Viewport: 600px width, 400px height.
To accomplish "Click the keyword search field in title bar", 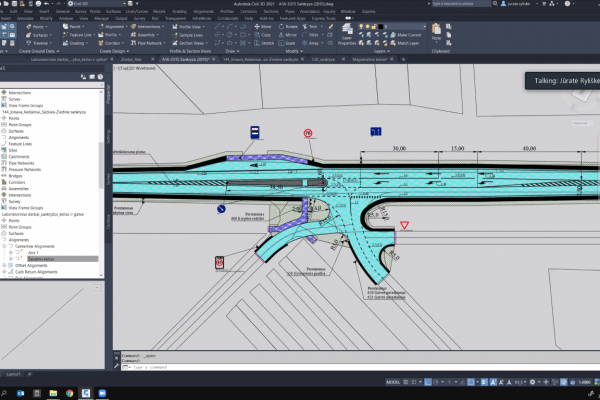I will pyautogui.click(x=461, y=3).
